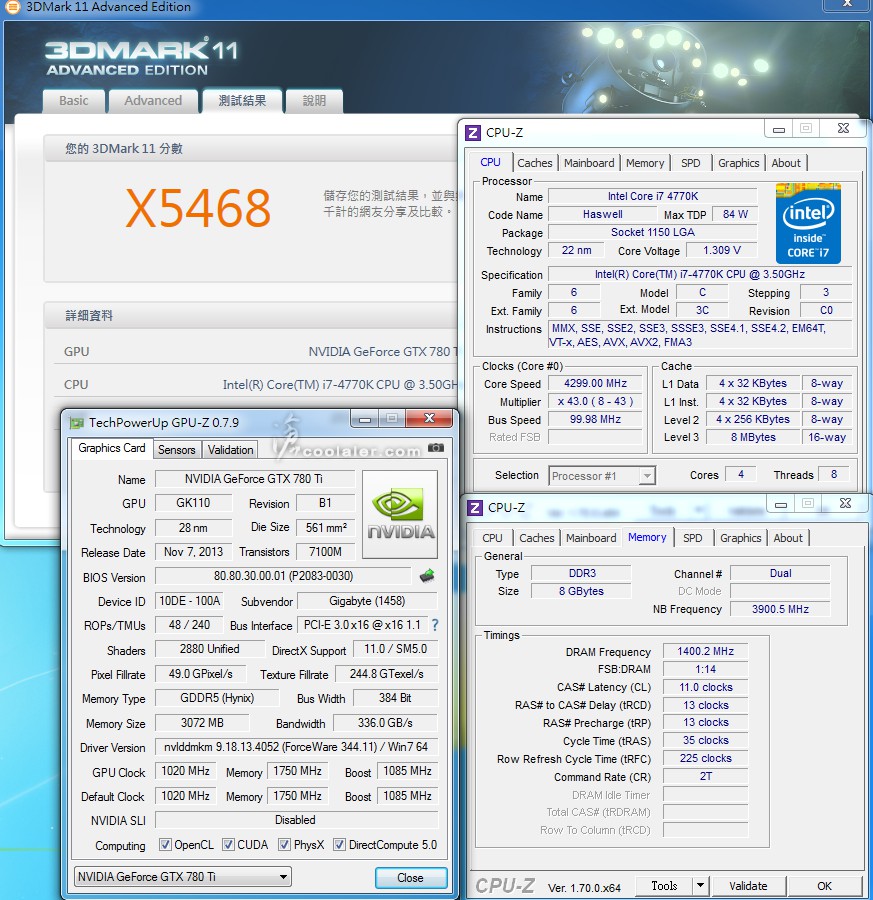
Task: Open About tab in upper CPU-Z window
Action: point(786,163)
